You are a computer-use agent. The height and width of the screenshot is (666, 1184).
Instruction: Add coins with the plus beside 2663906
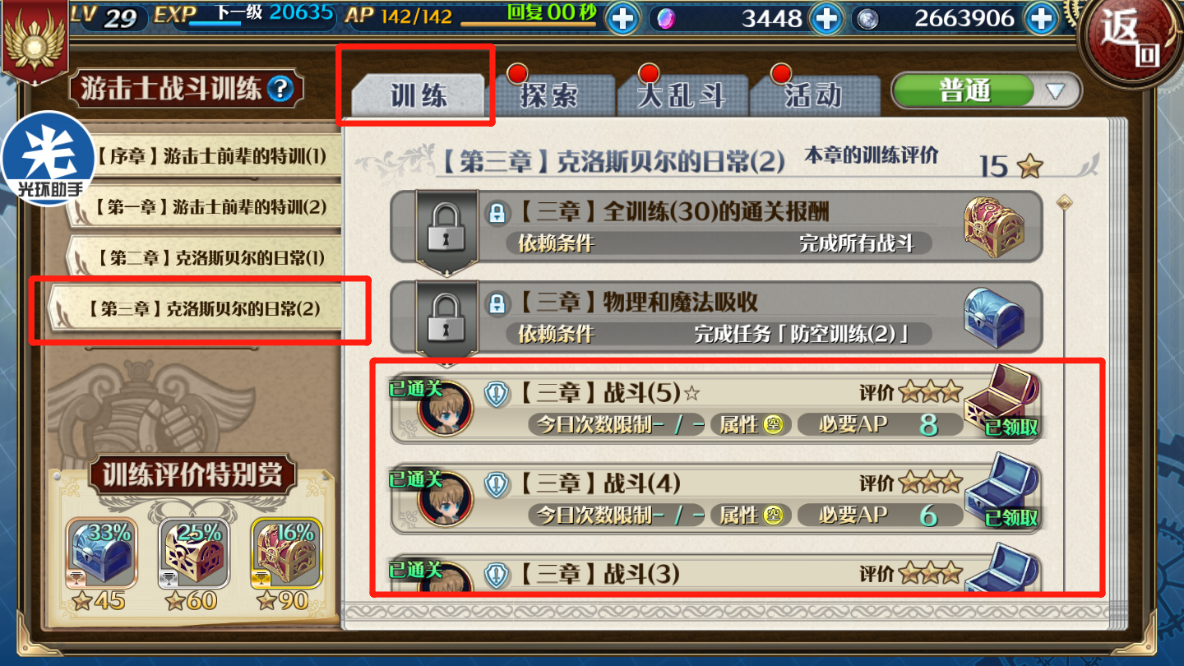tap(1041, 18)
